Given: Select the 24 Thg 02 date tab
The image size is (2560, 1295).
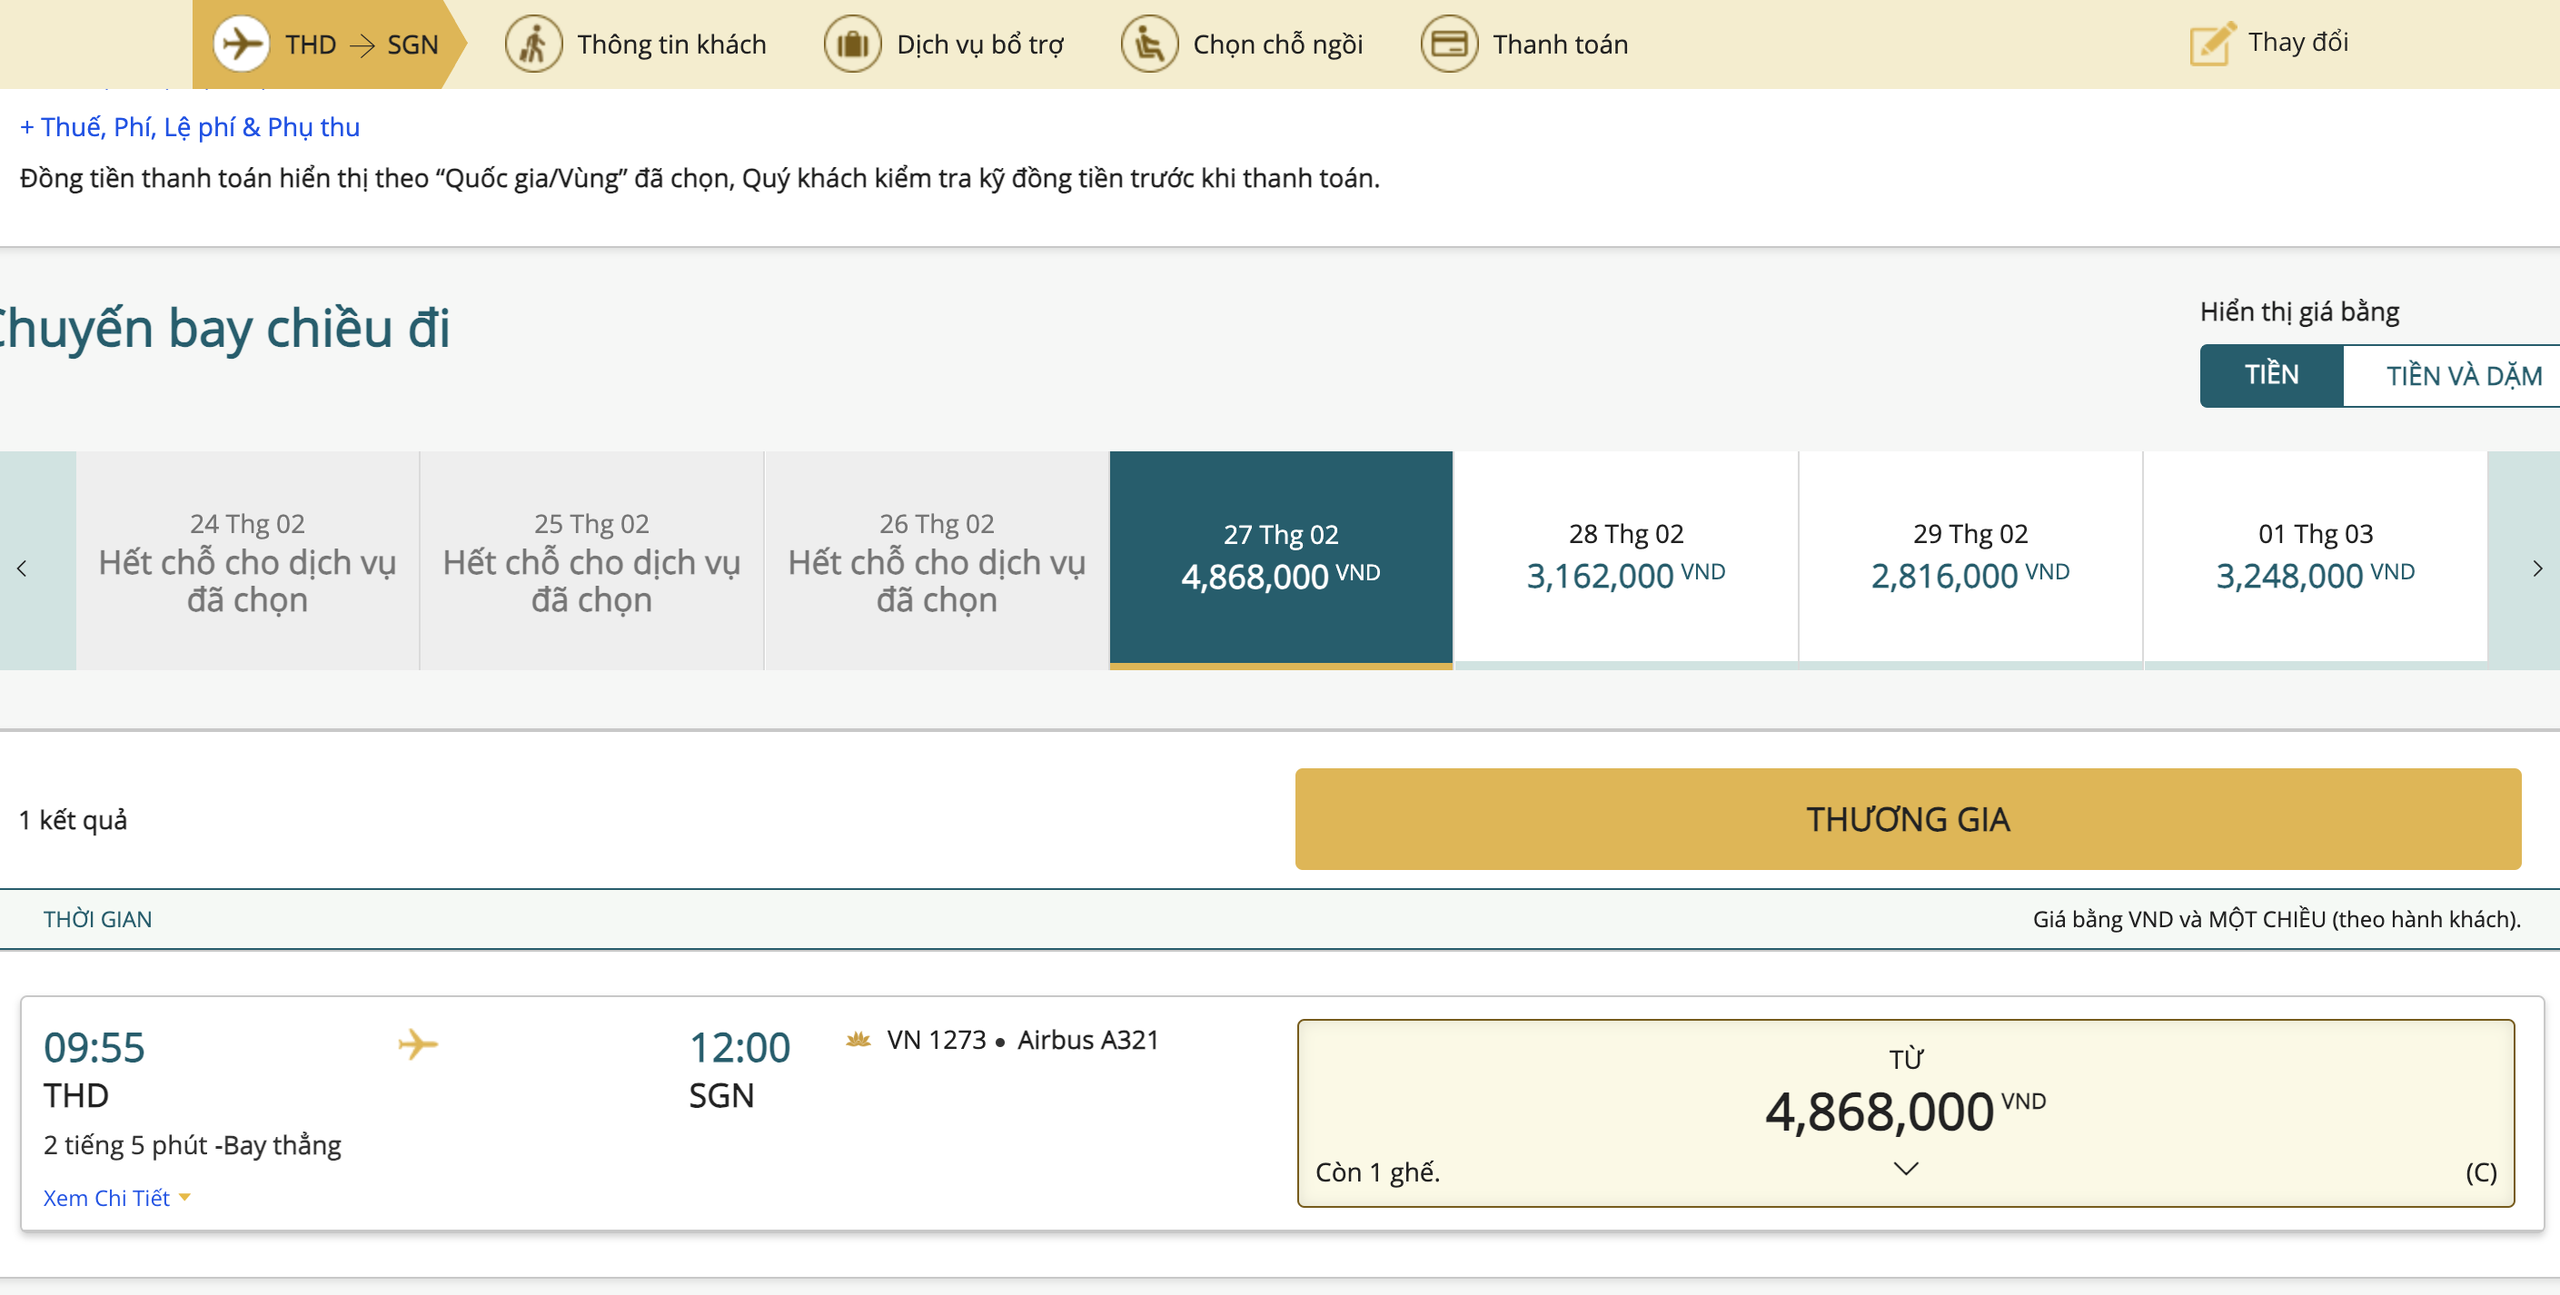Looking at the screenshot, I should [248, 560].
